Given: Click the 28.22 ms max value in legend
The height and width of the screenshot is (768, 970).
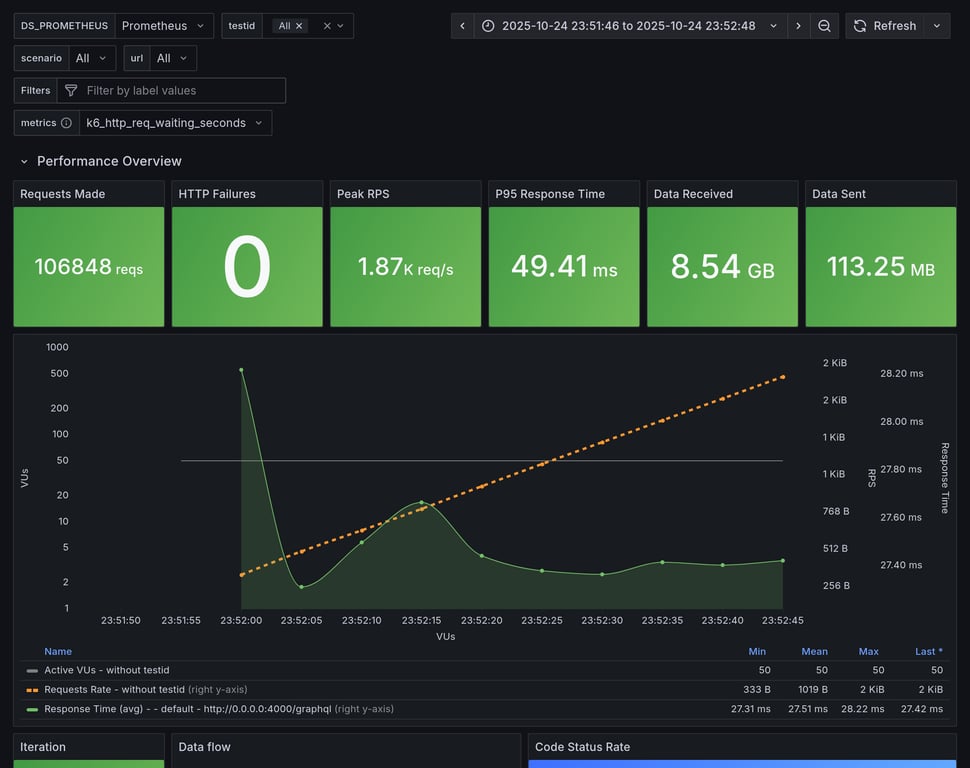Looking at the screenshot, I should point(862,709).
